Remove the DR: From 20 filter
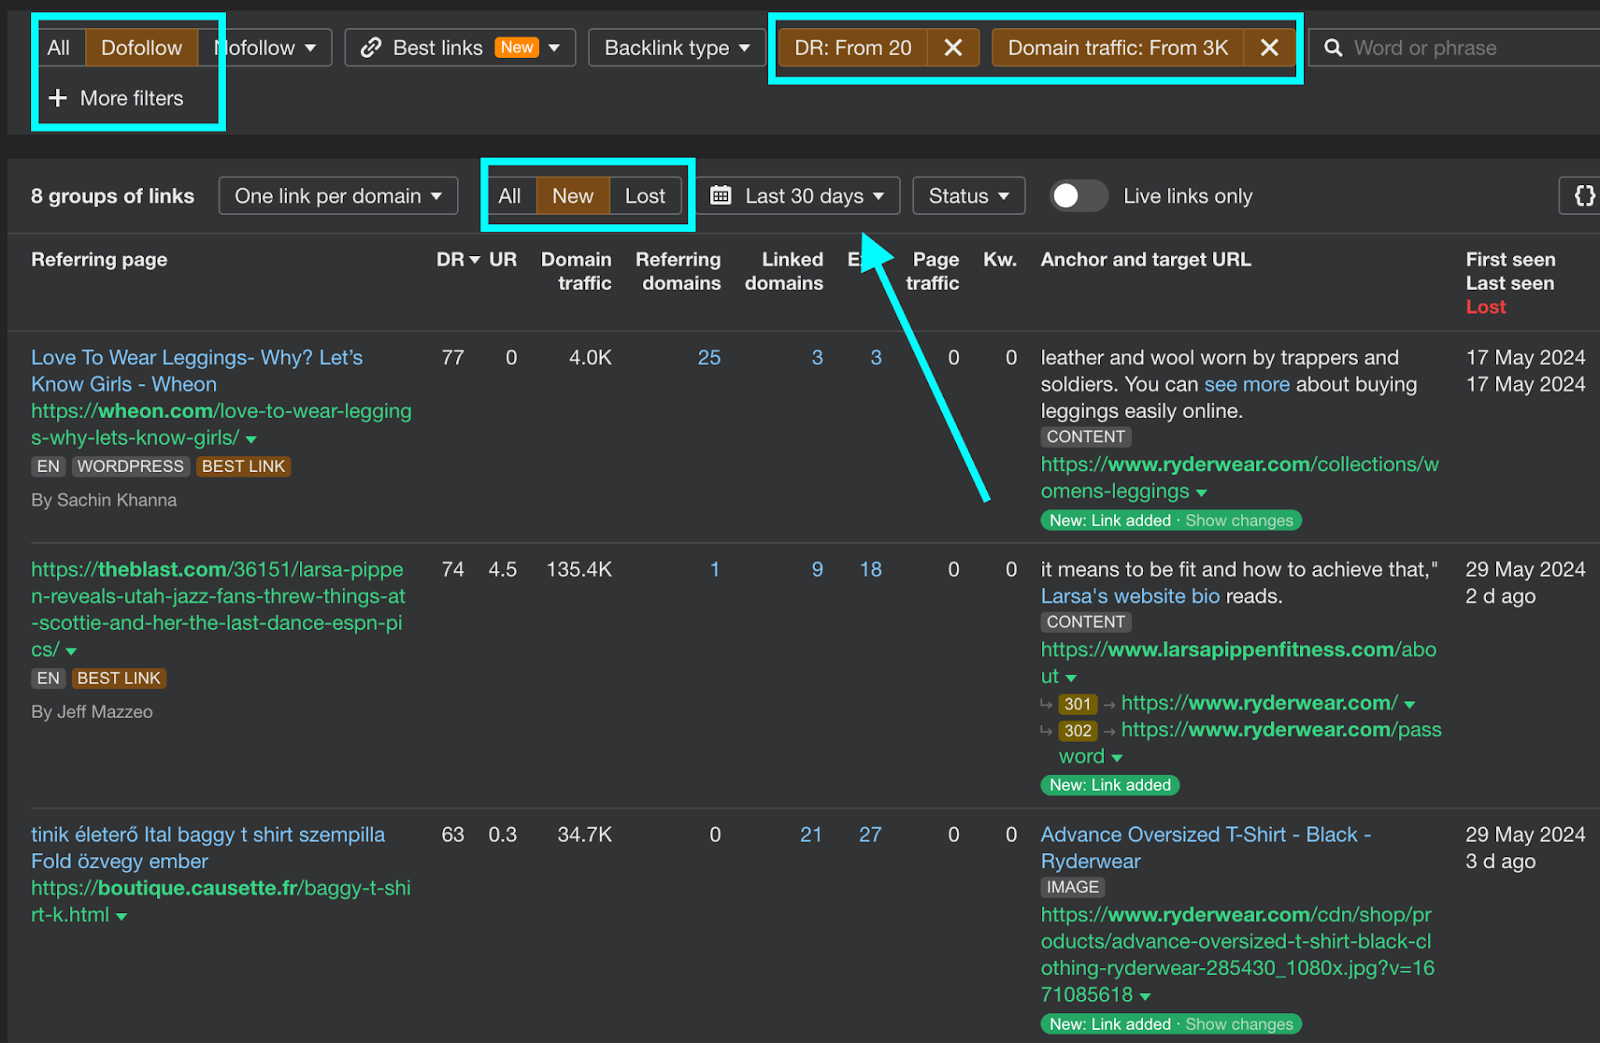 point(953,48)
